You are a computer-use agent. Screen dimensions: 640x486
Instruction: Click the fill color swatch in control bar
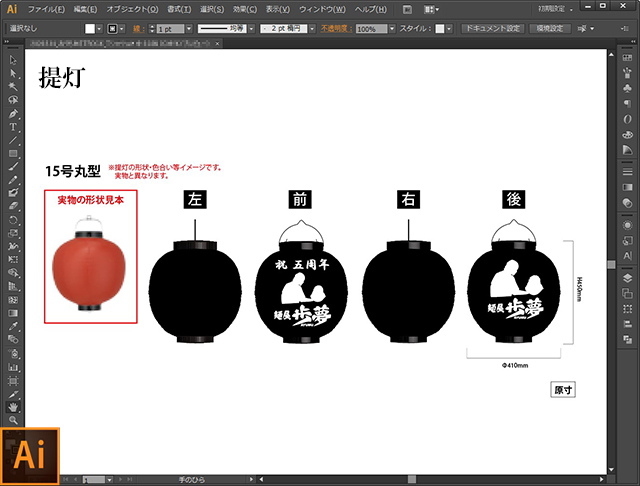tap(89, 29)
